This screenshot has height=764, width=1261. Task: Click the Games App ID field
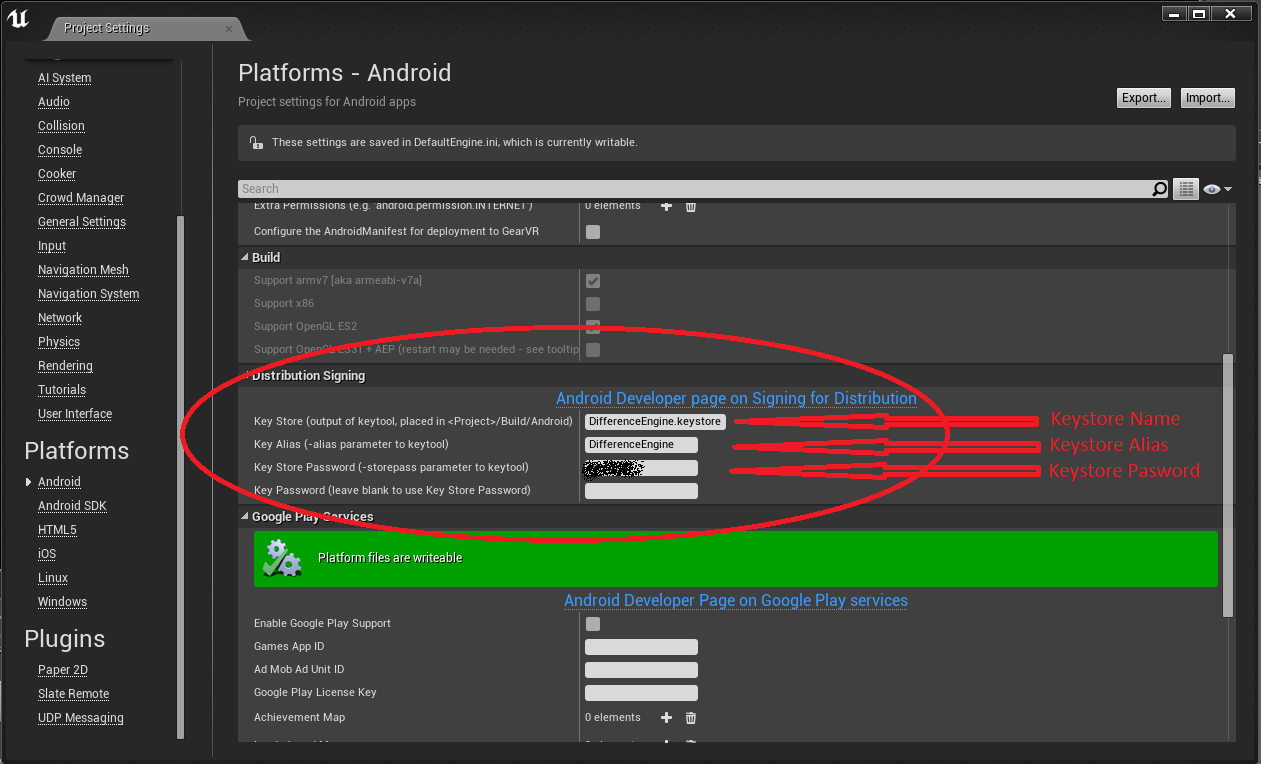coord(641,647)
